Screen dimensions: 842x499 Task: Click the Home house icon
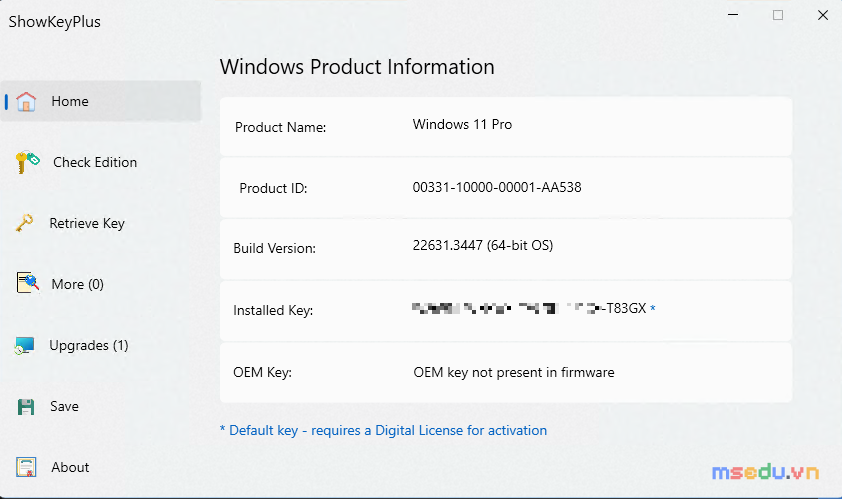point(26,102)
